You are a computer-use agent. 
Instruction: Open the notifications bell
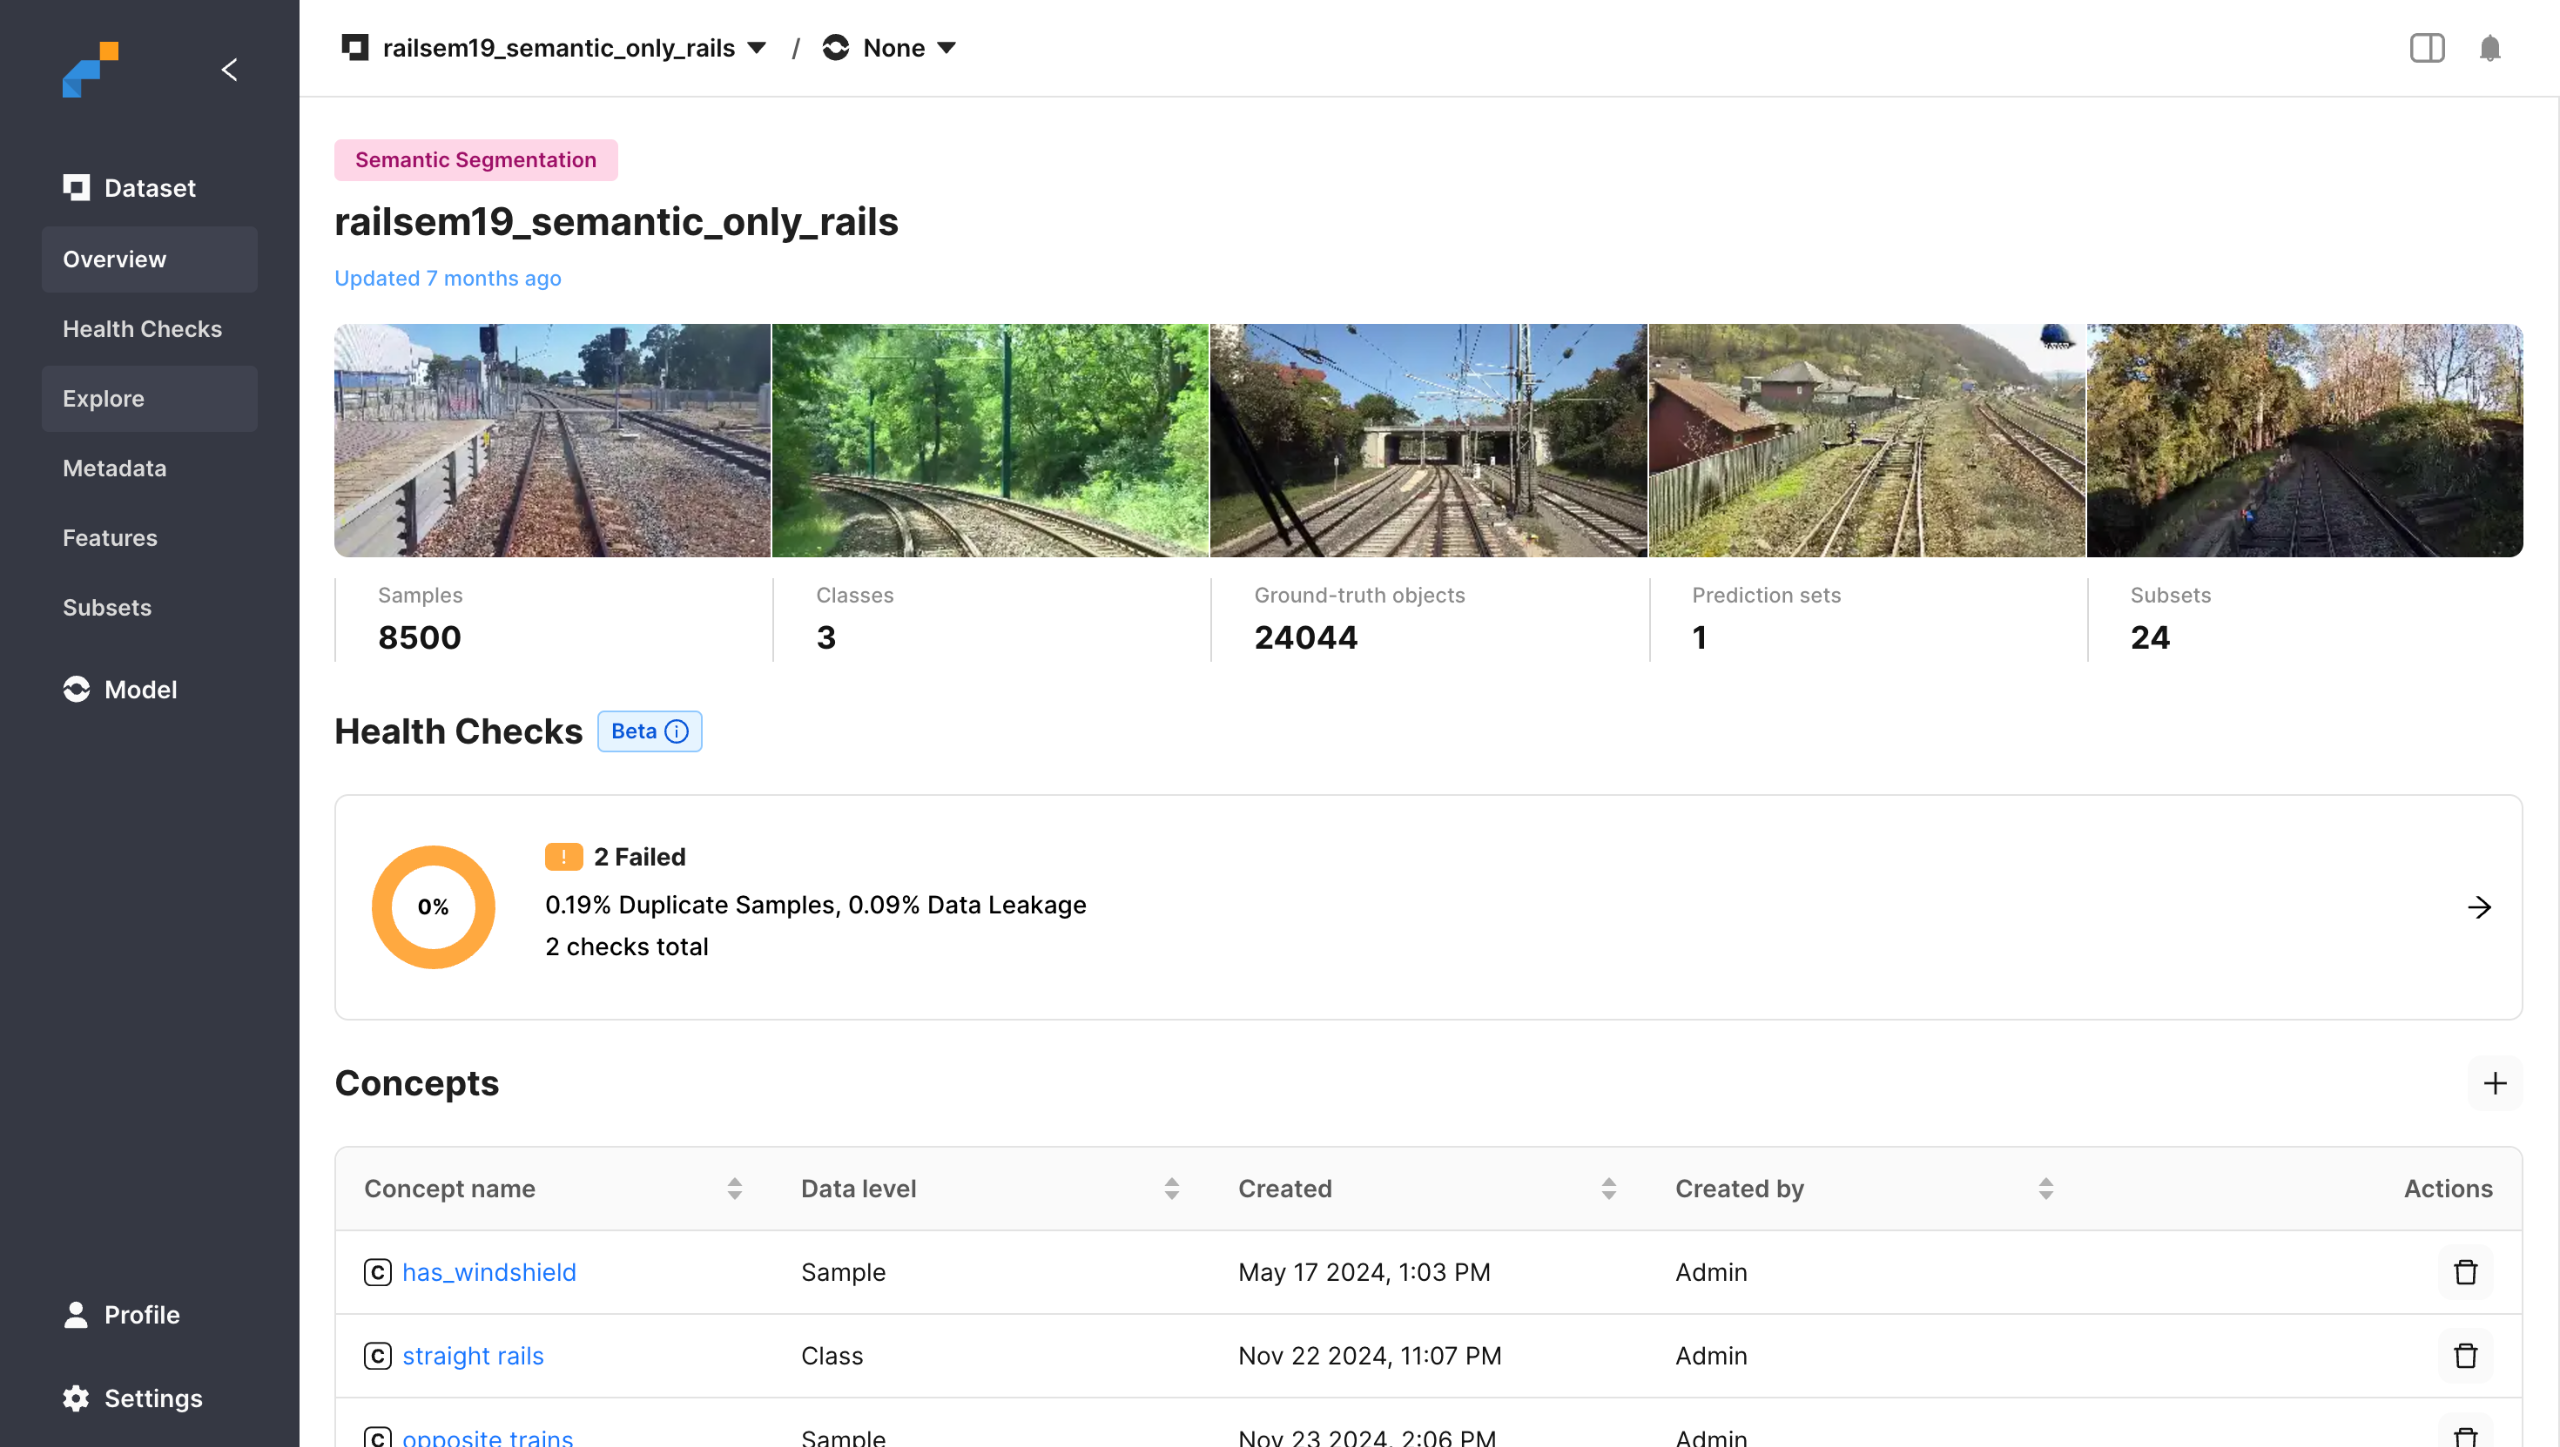(x=2489, y=48)
